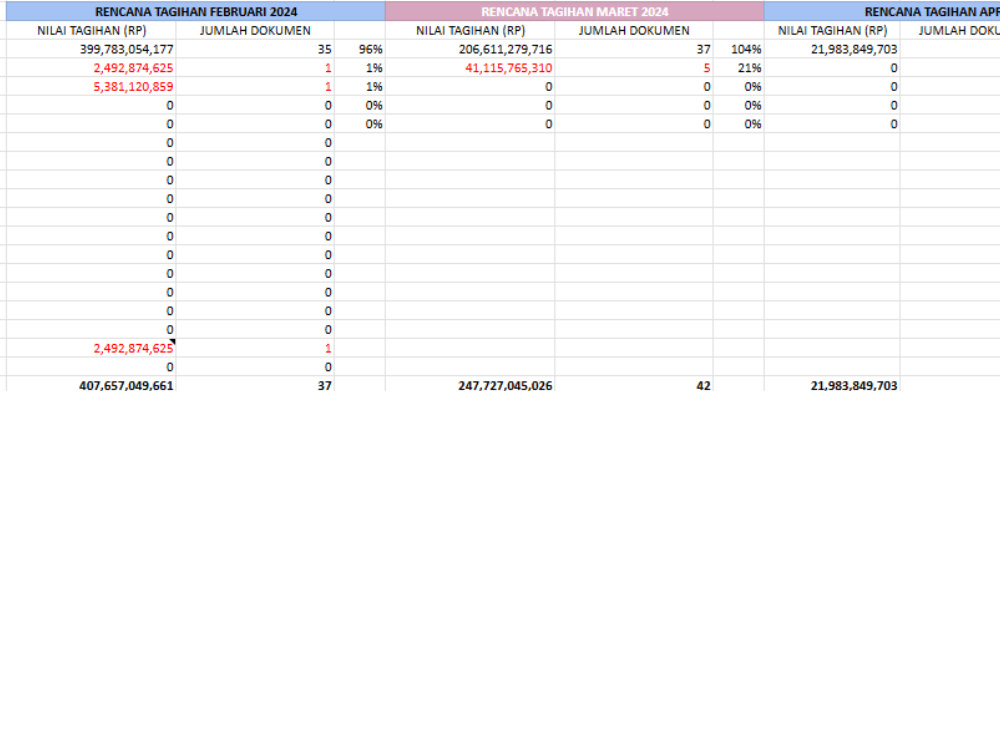Screen dimensions: 1000x750
Task: Select document count cell 35
Action: (x=255, y=49)
